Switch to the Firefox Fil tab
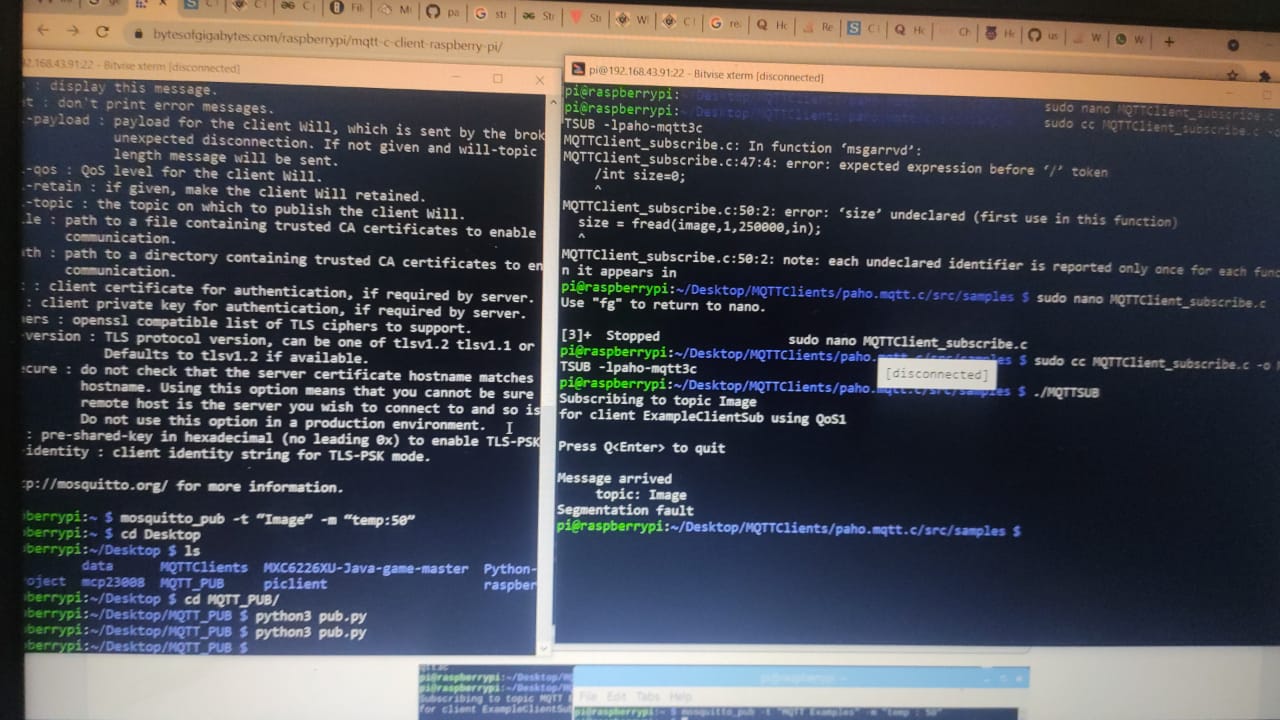This screenshot has width=1280, height=720. (x=335, y=8)
